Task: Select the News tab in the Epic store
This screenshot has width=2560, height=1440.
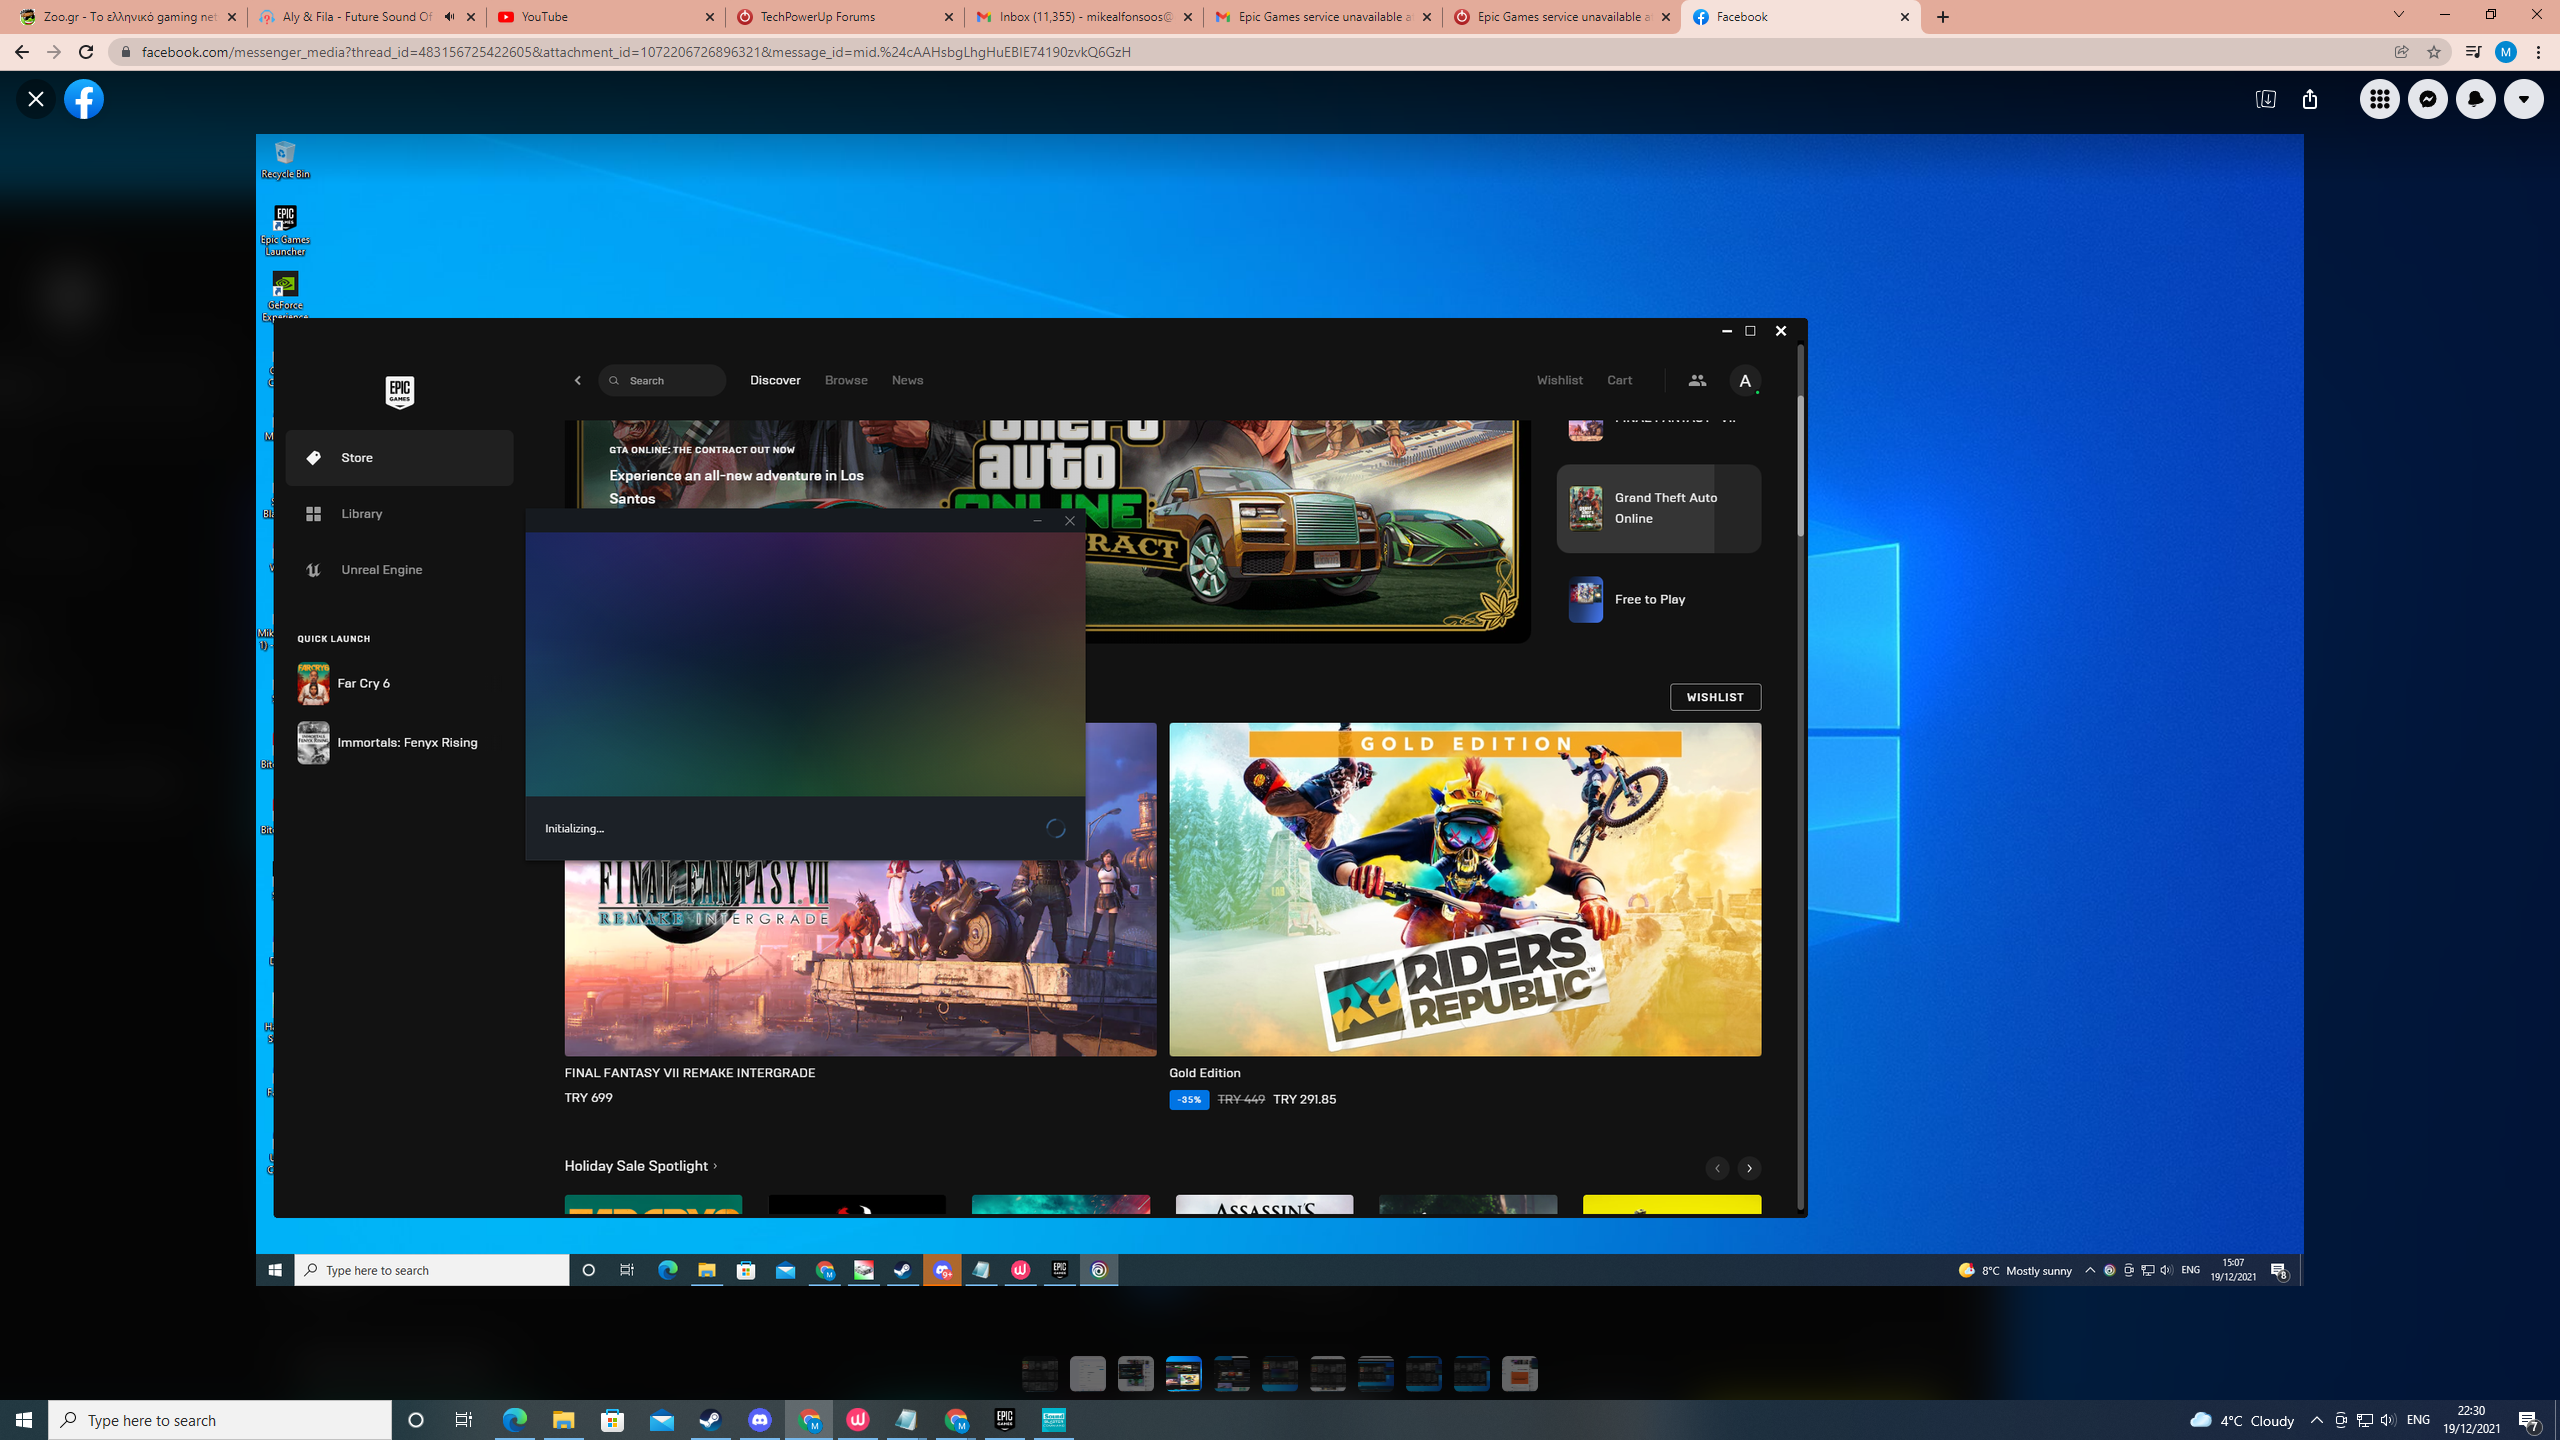Action: (907, 380)
